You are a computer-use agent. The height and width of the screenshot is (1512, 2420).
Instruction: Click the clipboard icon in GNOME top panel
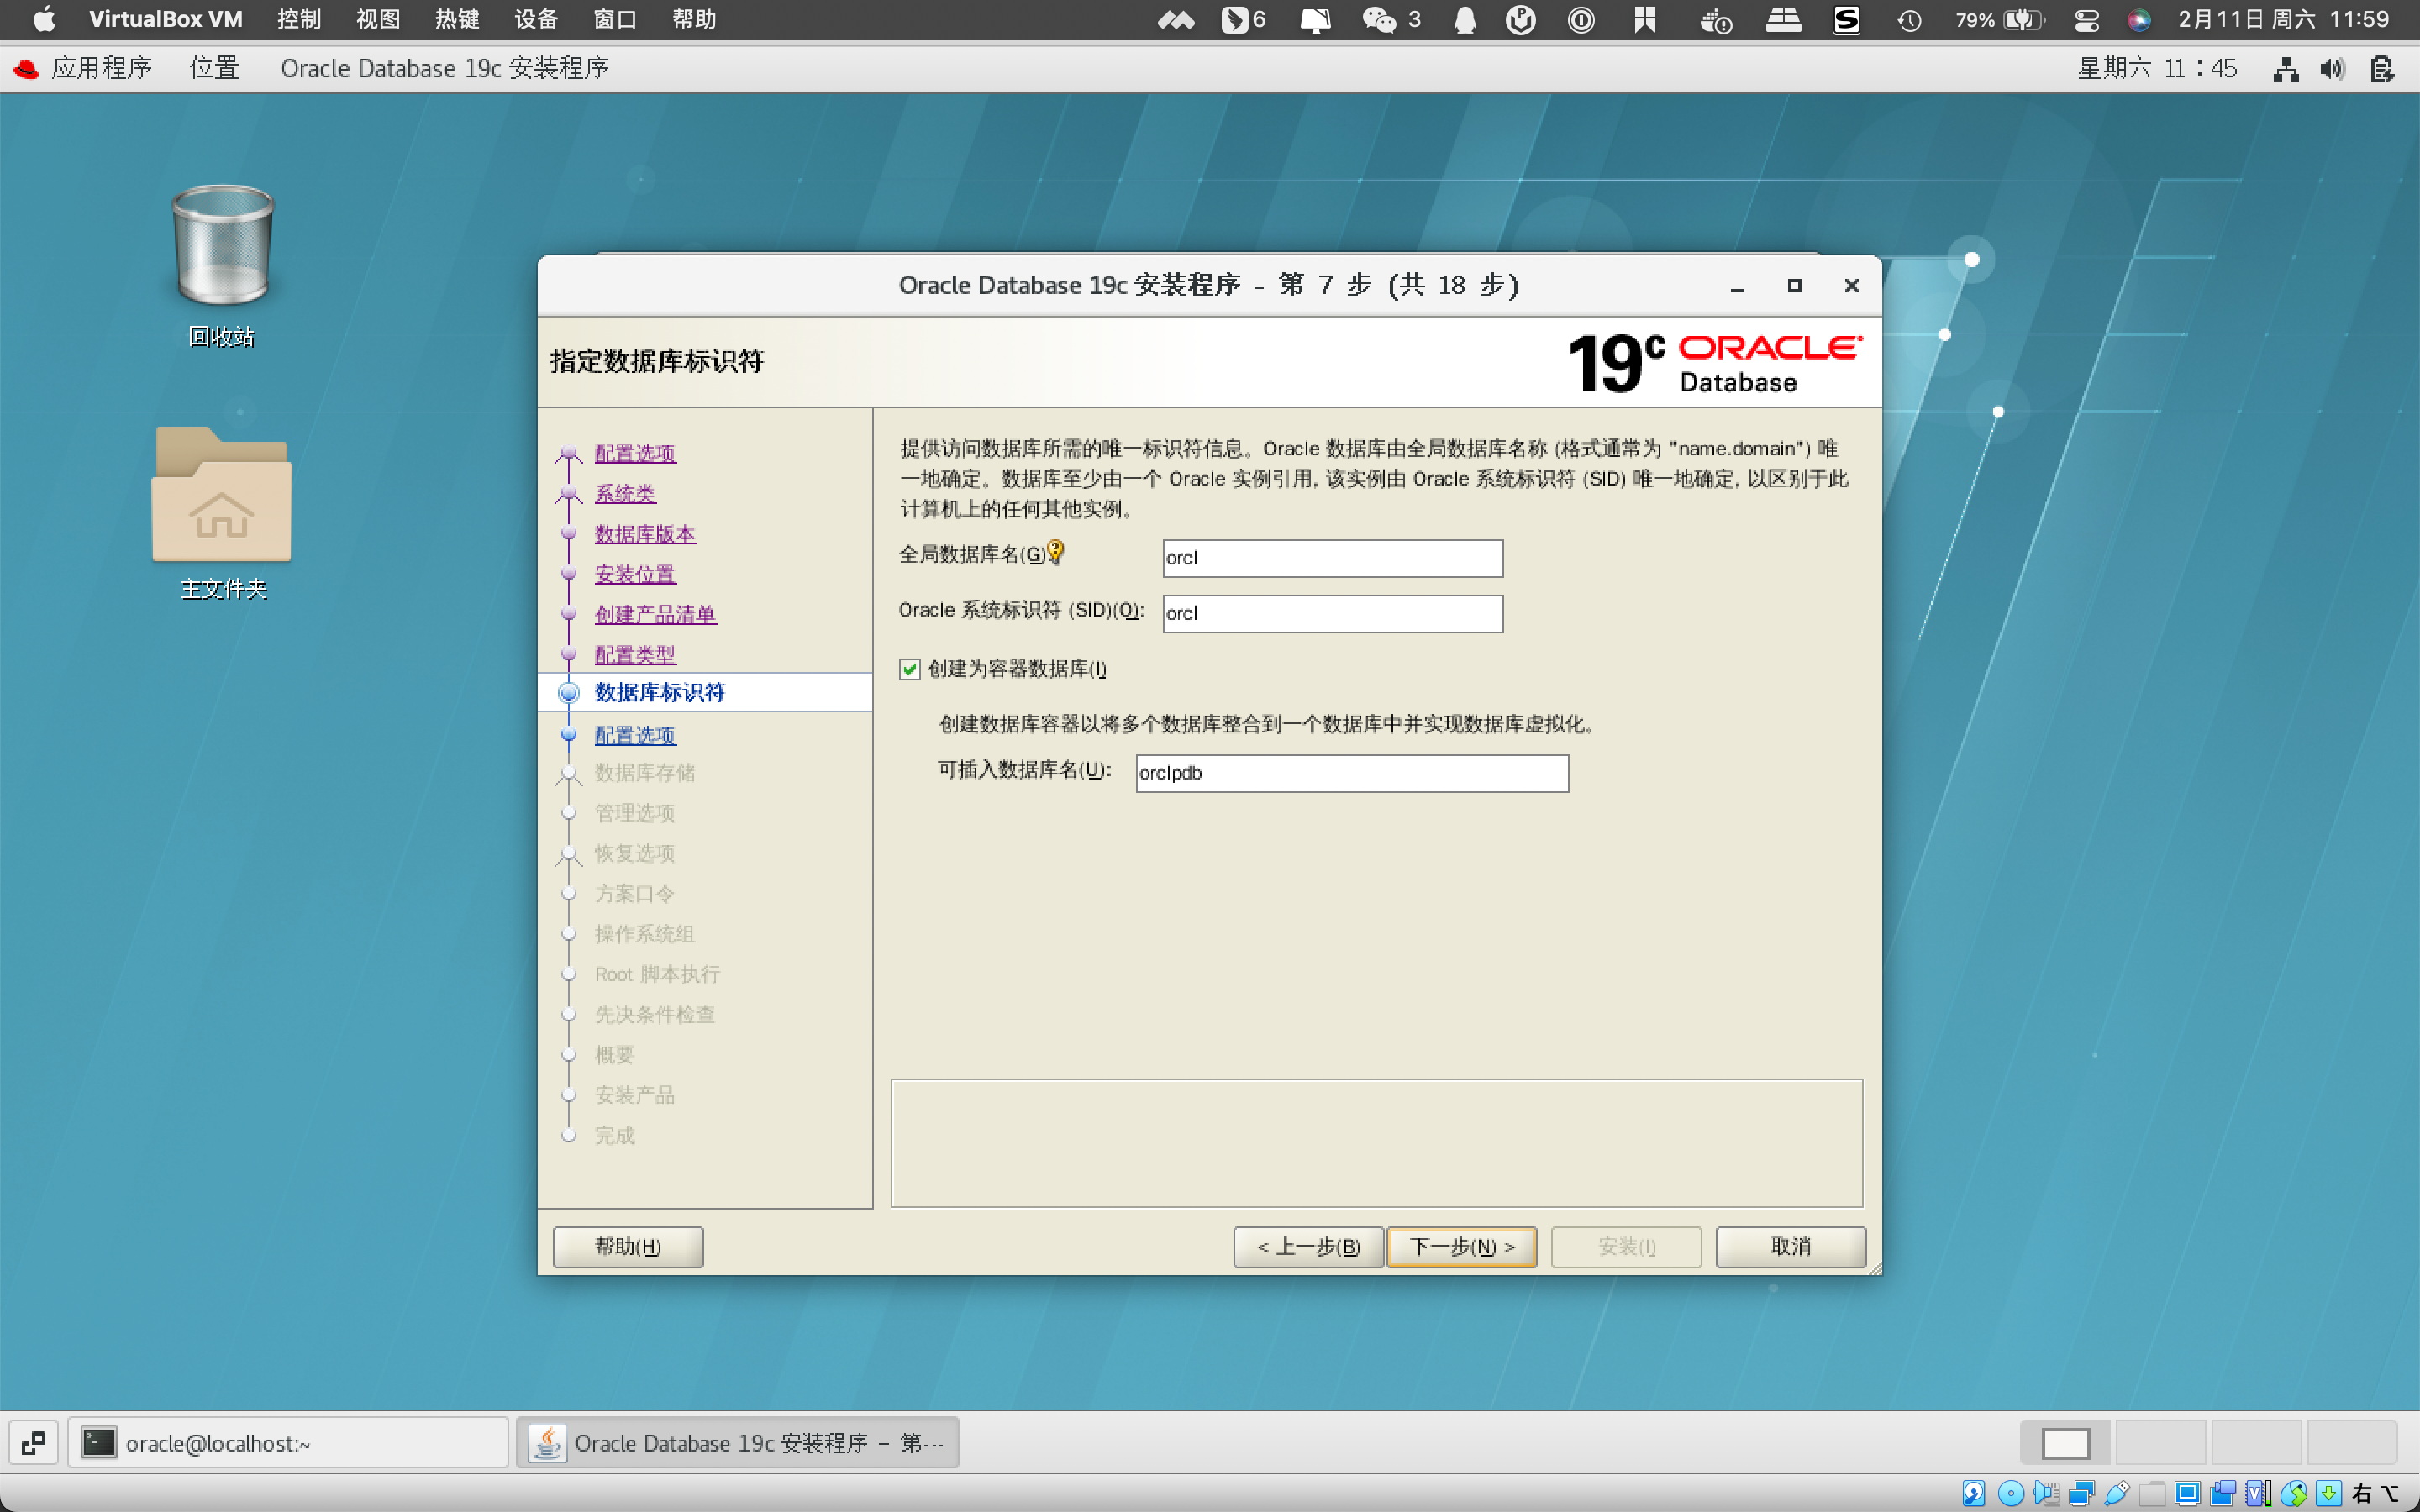2382,69
